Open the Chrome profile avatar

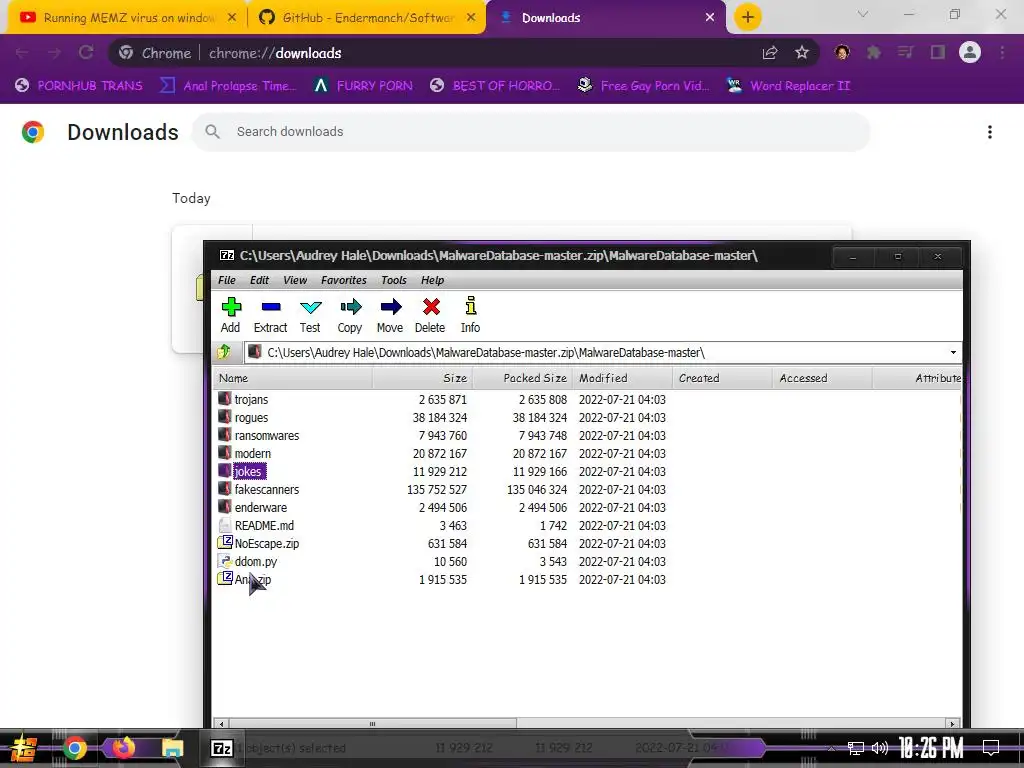pos(970,52)
